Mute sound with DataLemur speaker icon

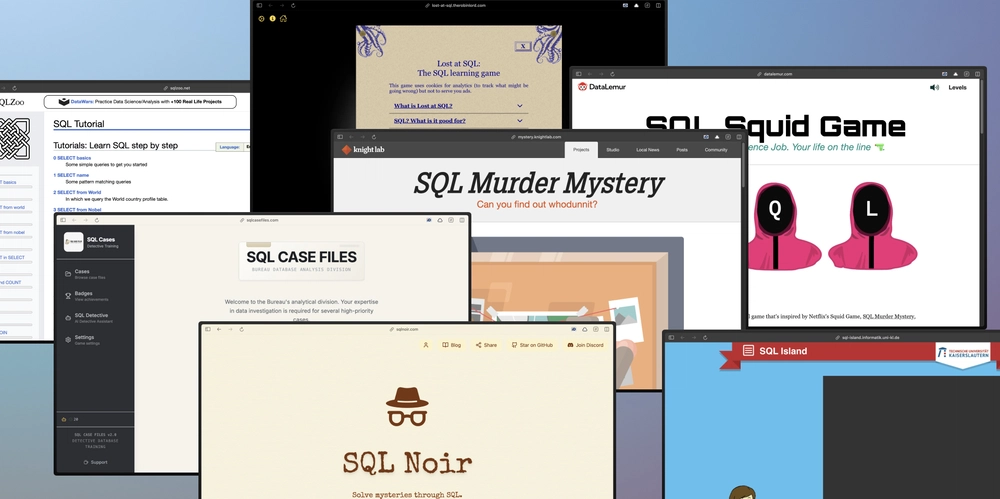pos(934,87)
